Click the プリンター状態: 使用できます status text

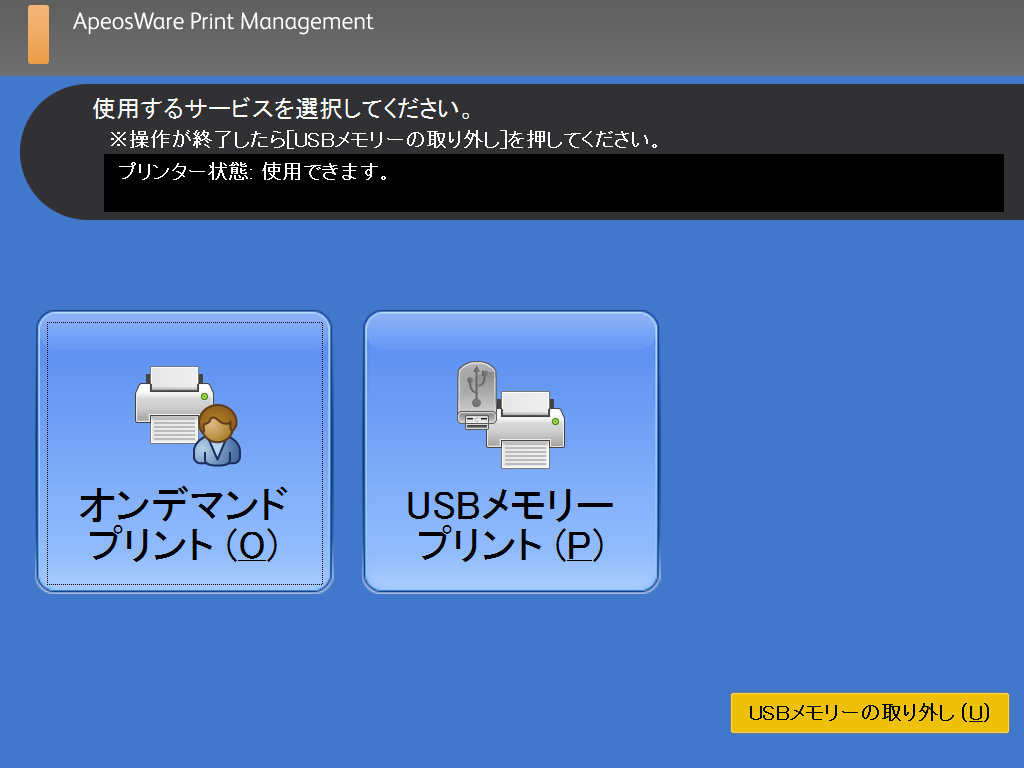[254, 172]
